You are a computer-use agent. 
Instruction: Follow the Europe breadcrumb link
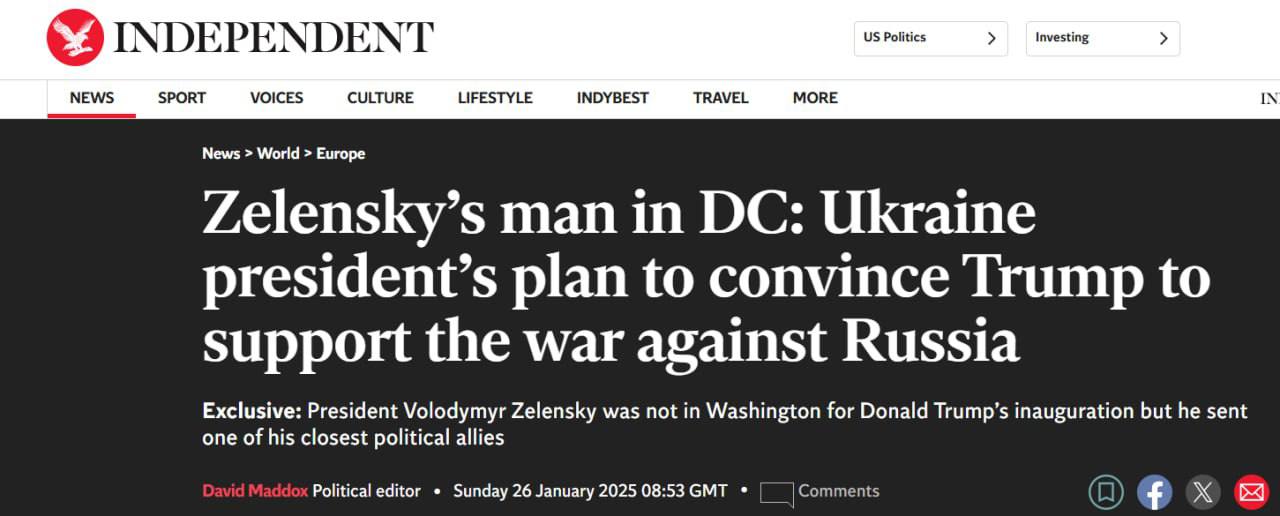tap(340, 153)
